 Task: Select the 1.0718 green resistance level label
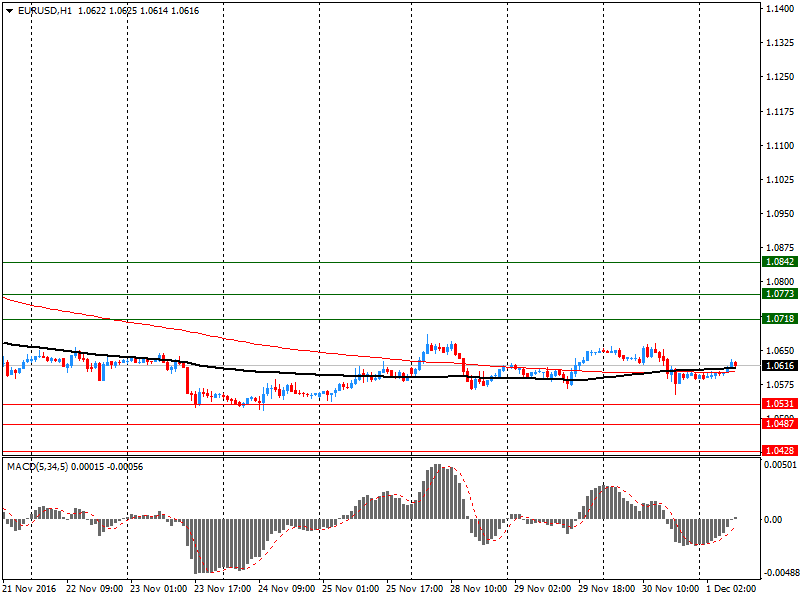(780, 318)
